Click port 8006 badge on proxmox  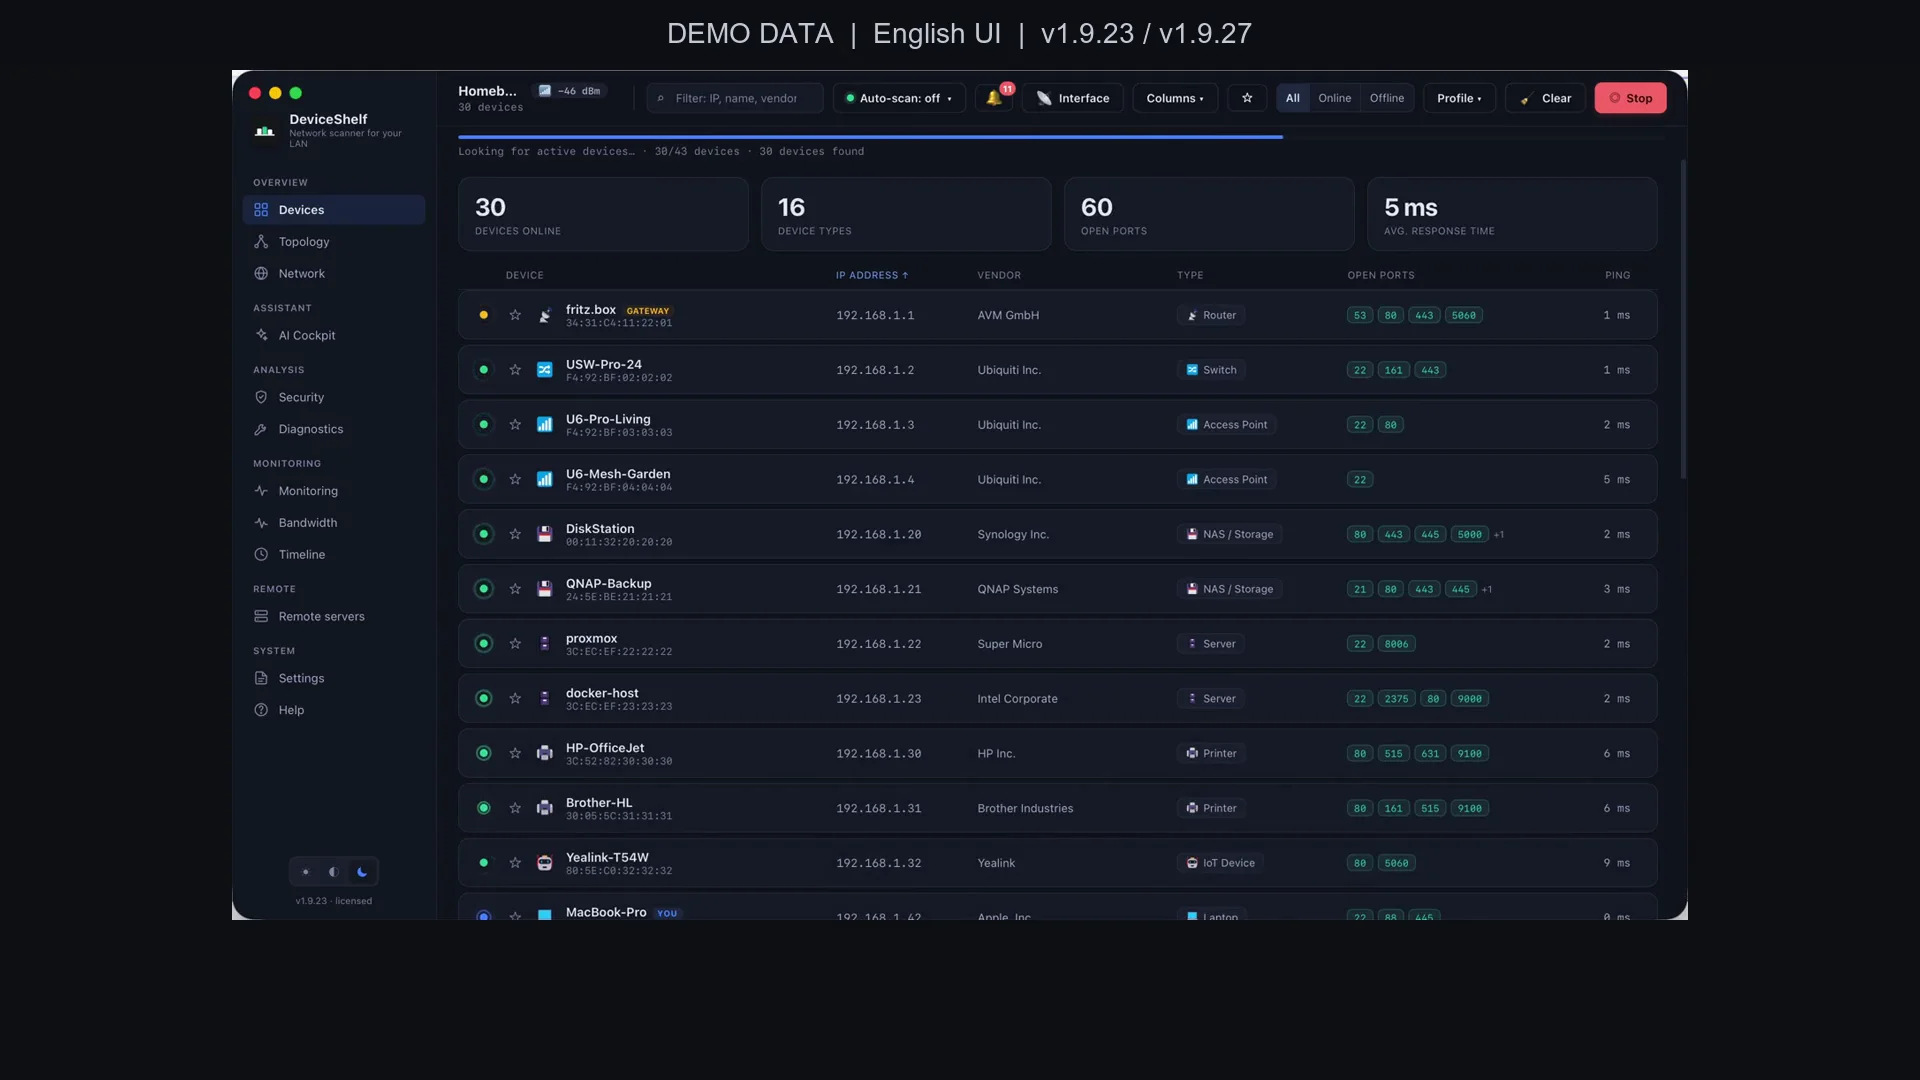click(1396, 644)
